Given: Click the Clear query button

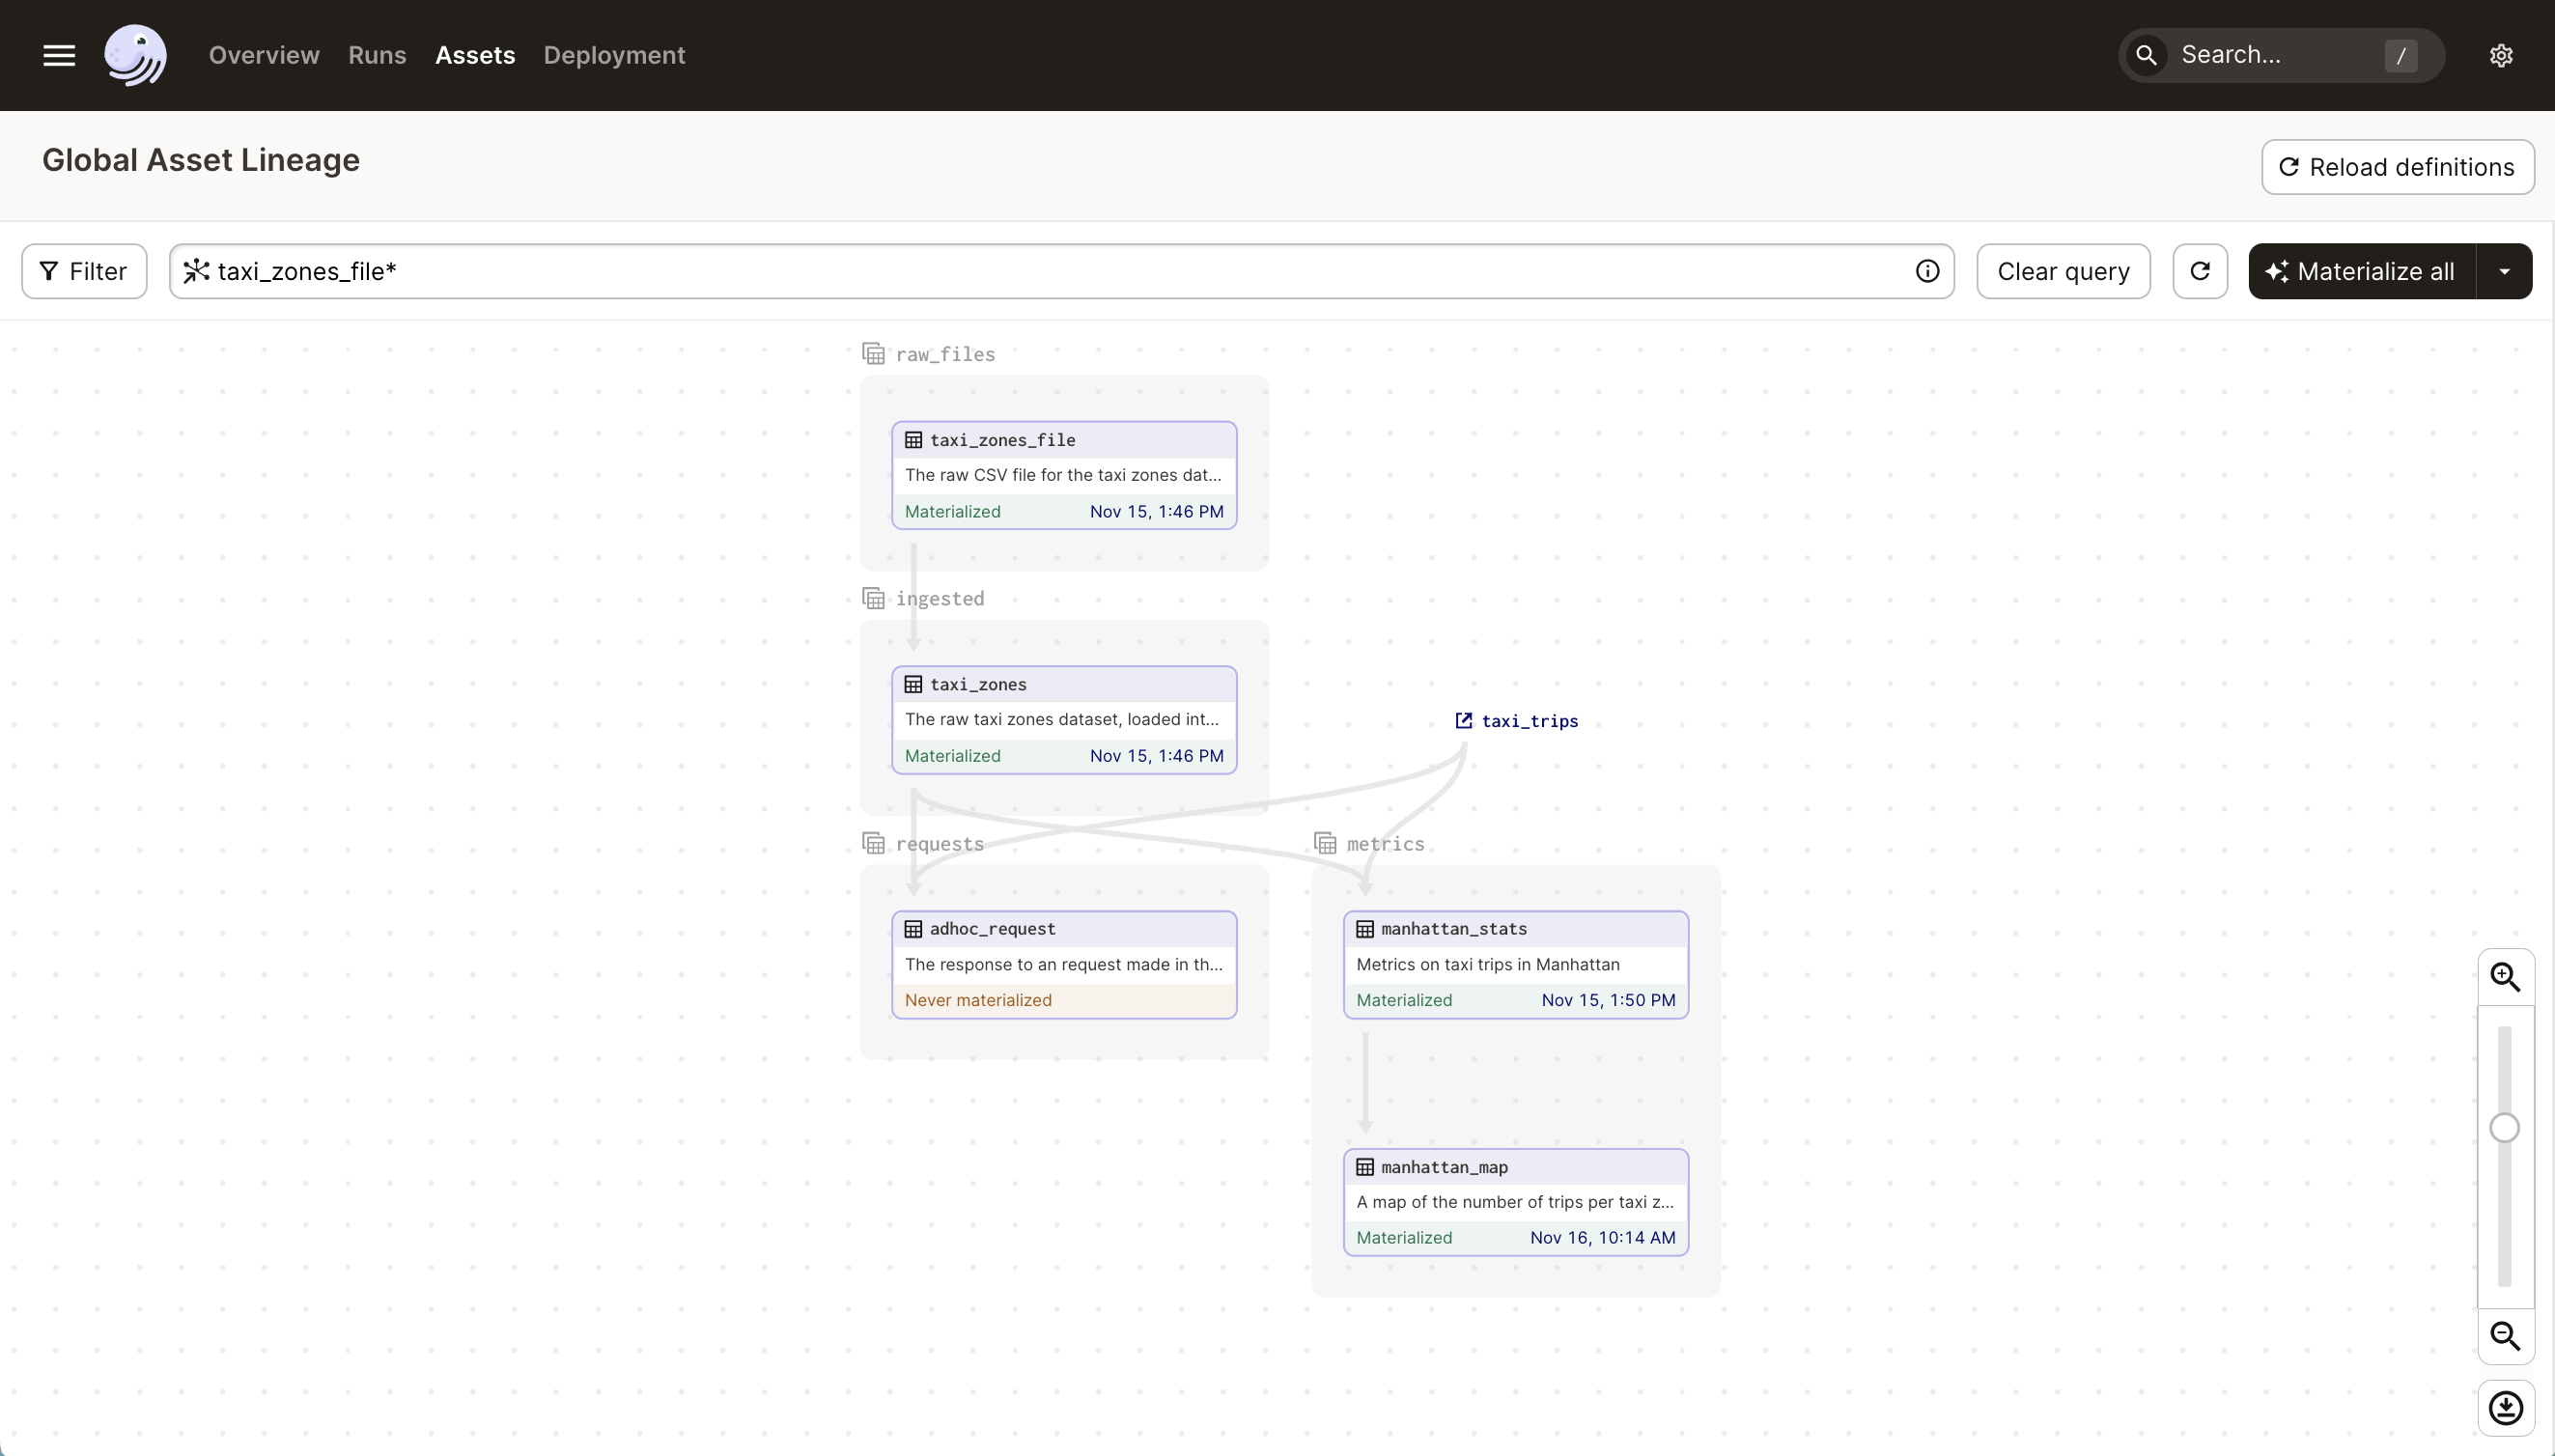Looking at the screenshot, I should (x=2064, y=270).
